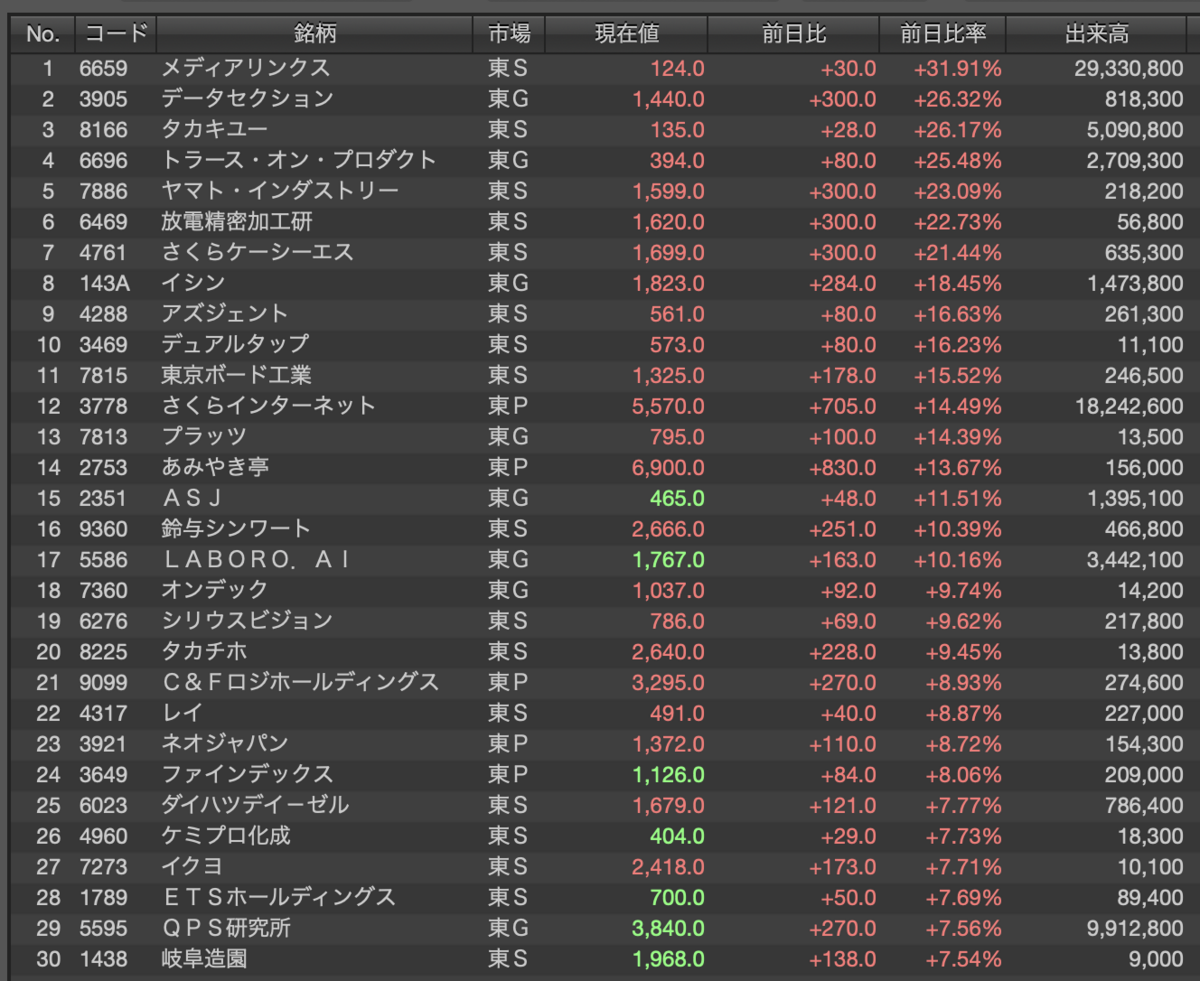Sort by the 出来高 column header
The height and width of the screenshot is (981, 1200).
coord(1097,34)
